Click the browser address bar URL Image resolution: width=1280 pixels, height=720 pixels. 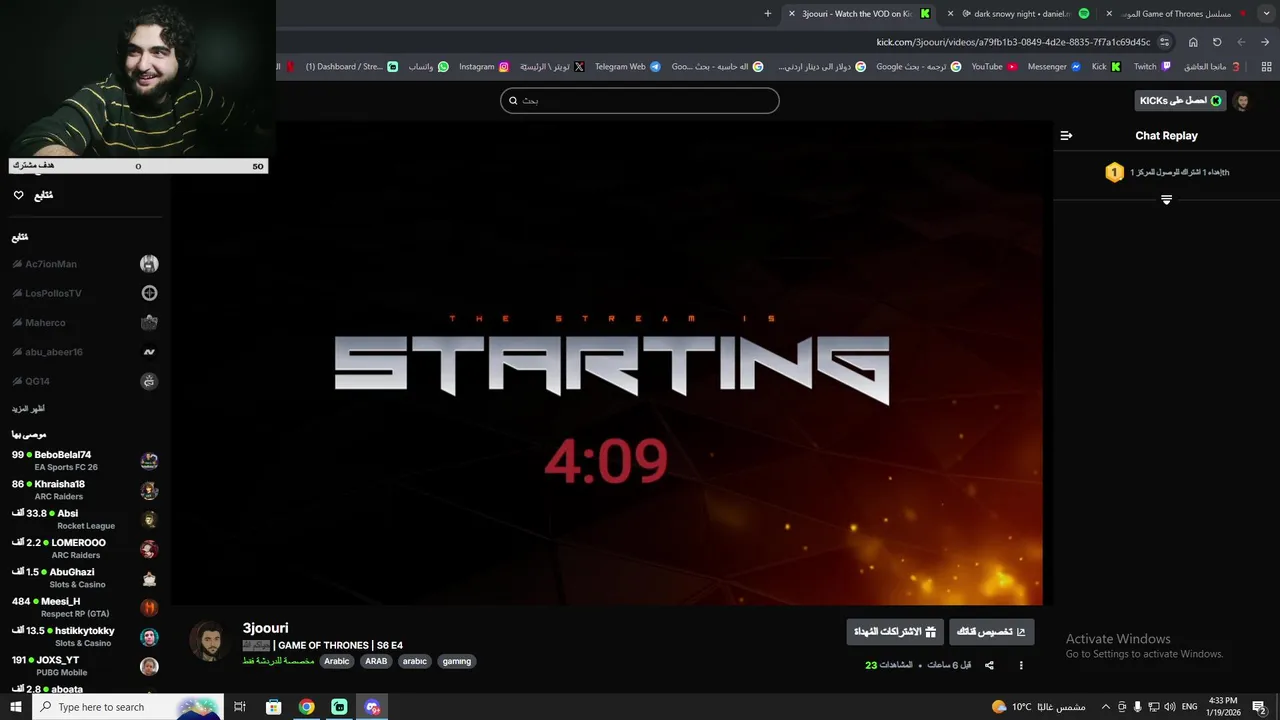[1013, 42]
